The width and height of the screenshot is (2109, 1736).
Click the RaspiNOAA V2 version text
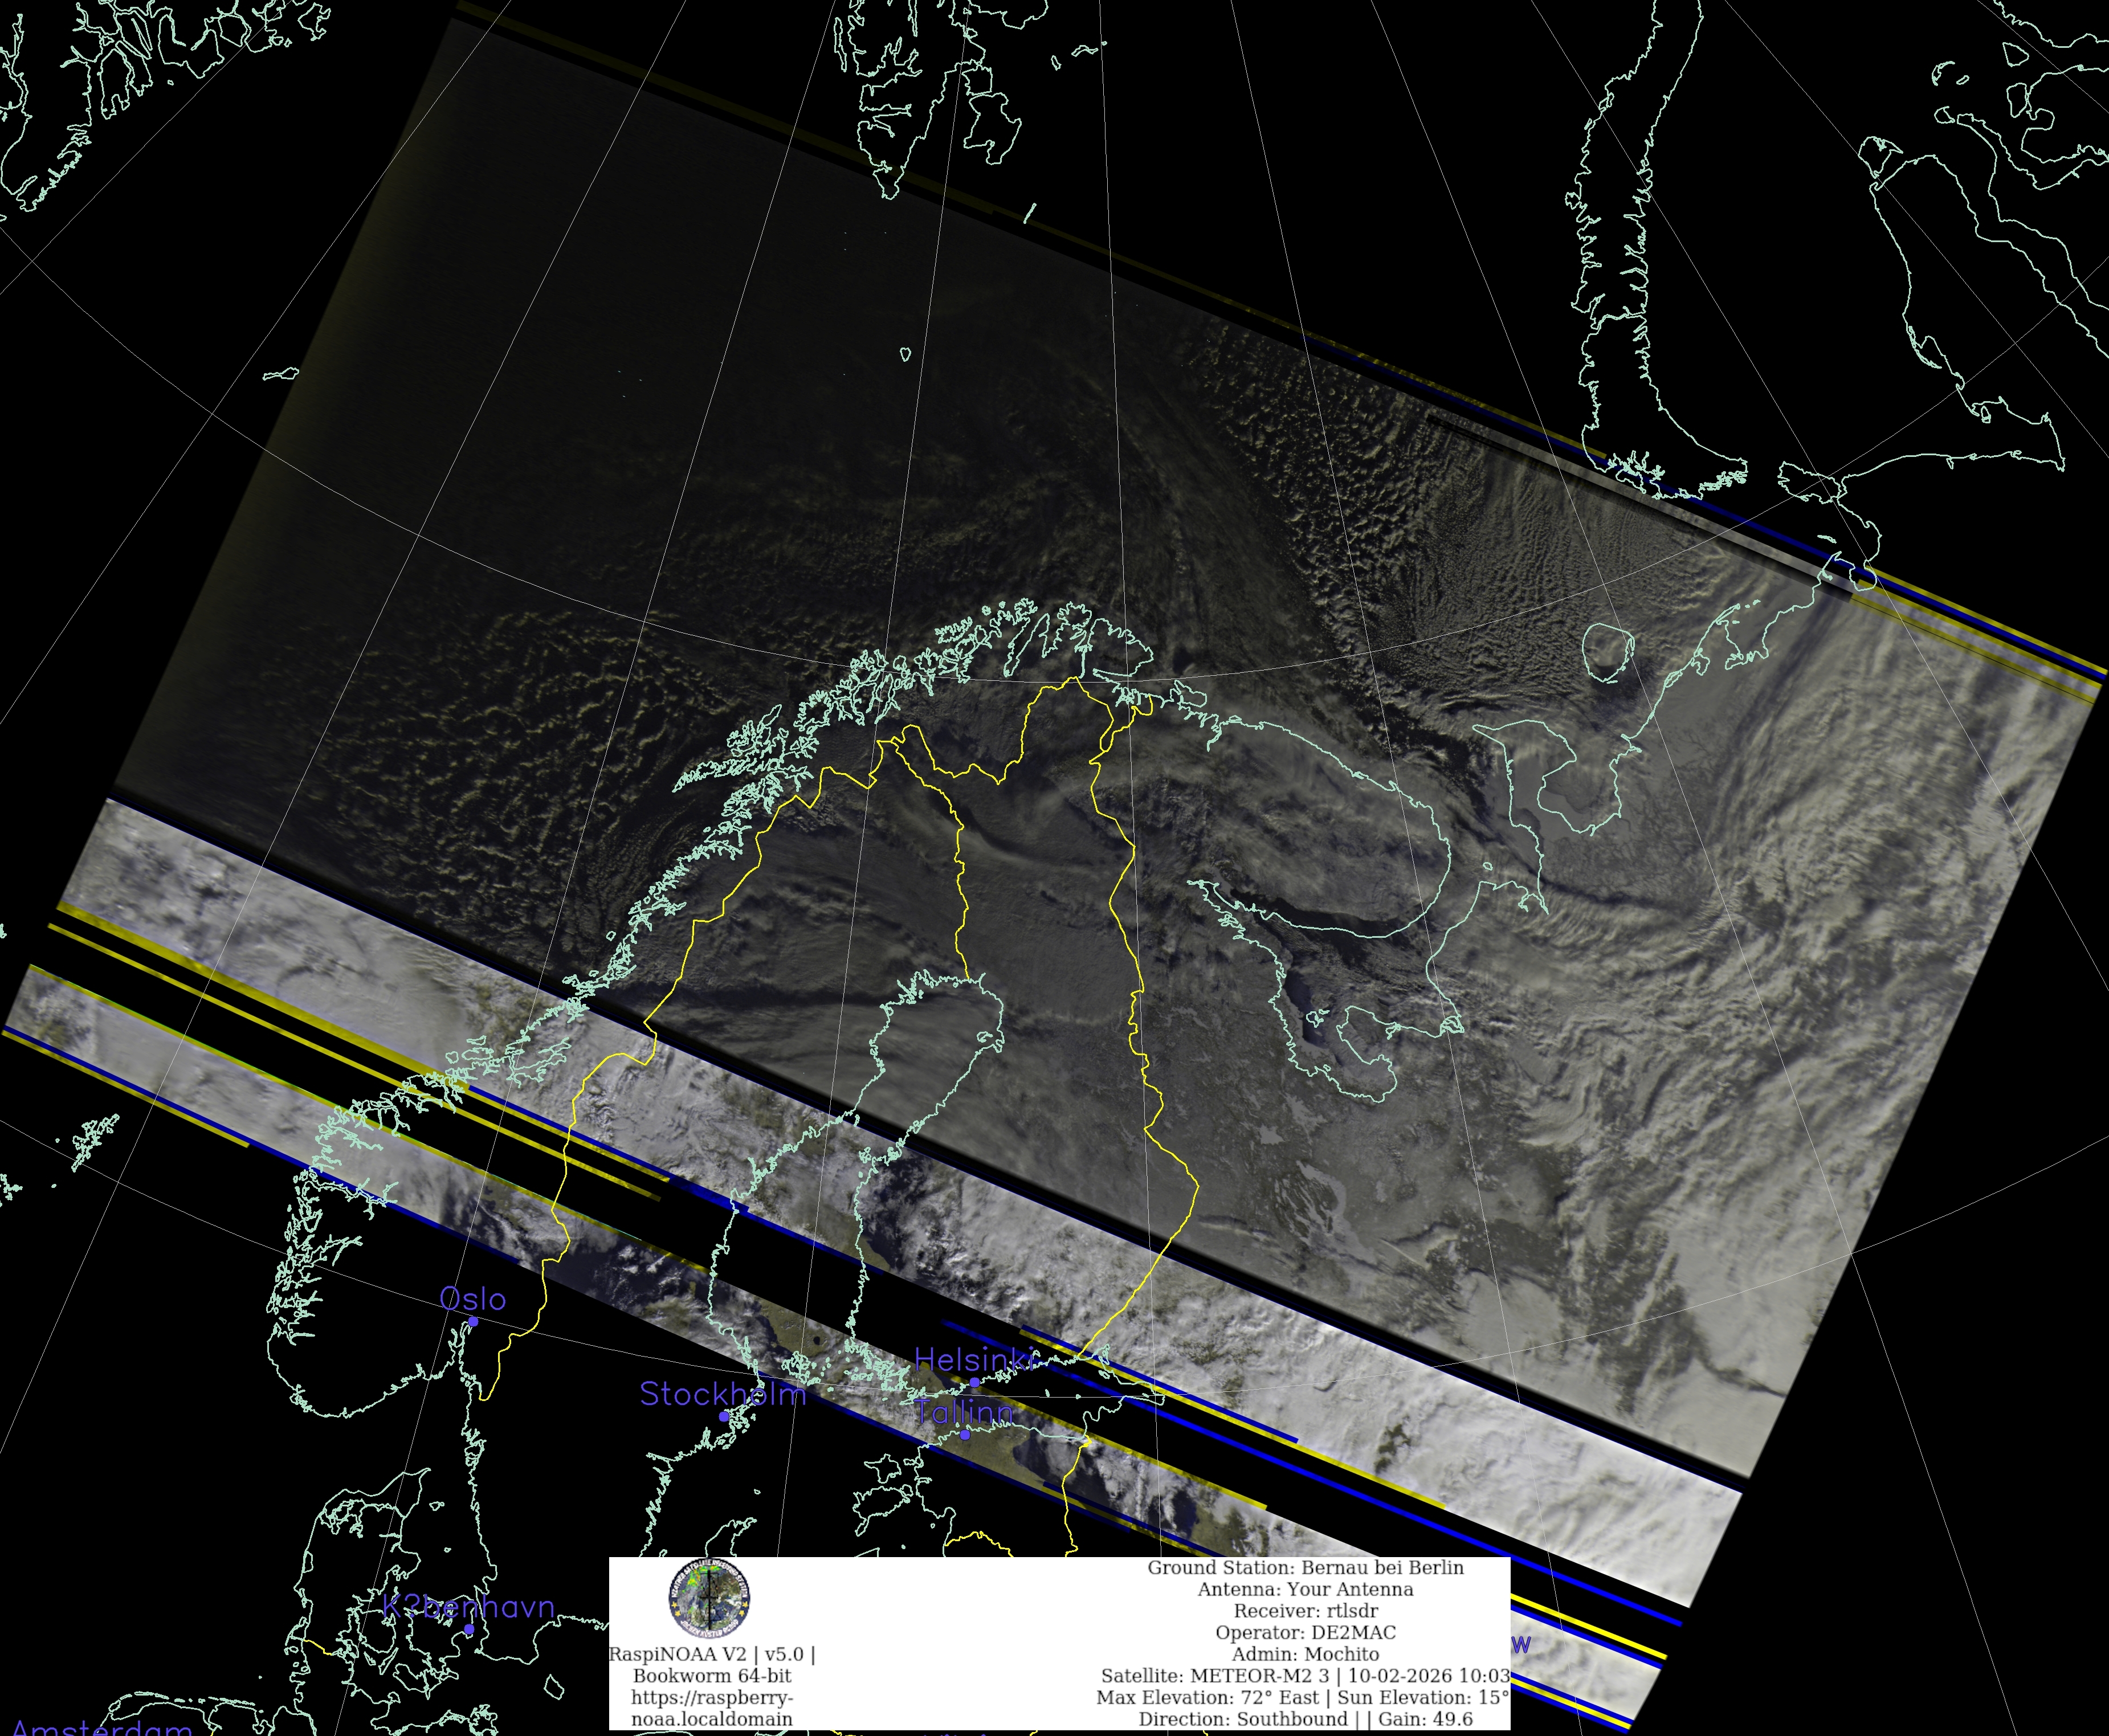[x=712, y=1654]
